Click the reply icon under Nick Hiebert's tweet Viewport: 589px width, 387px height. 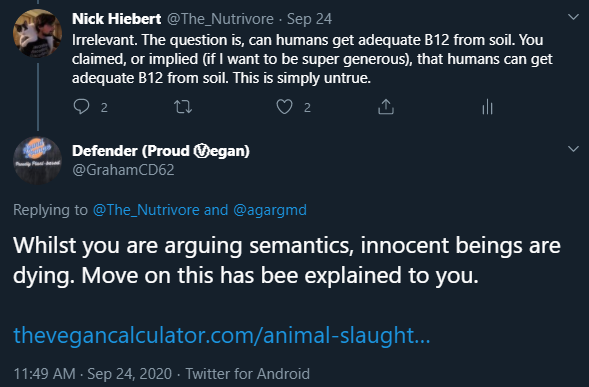[x=81, y=107]
